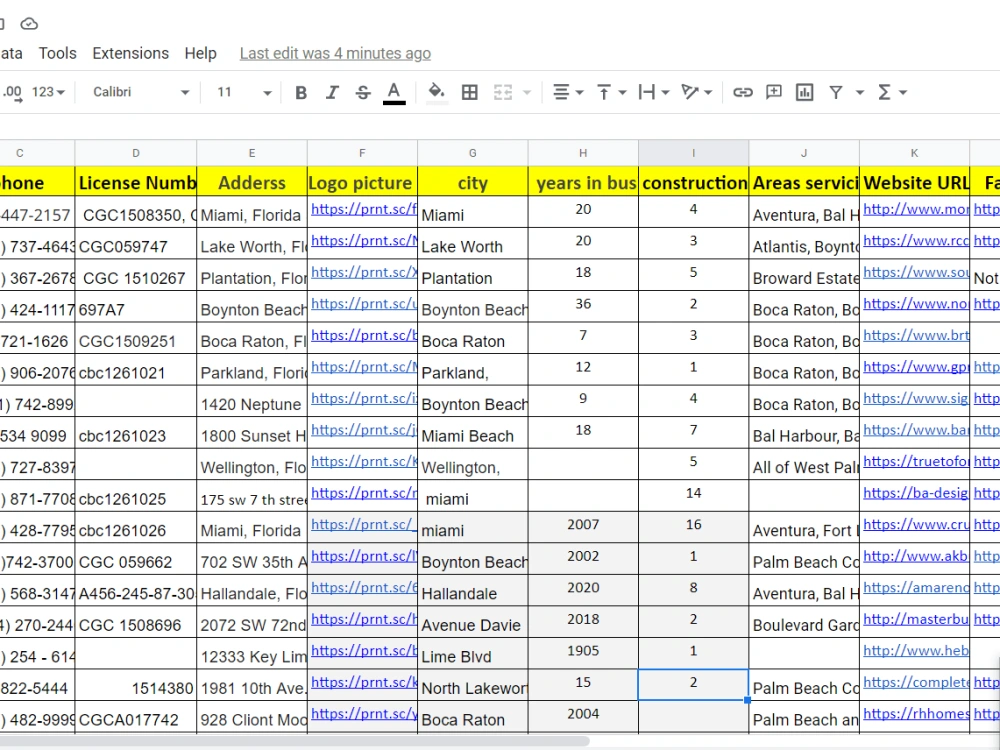Select column G header
This screenshot has width=1000, height=750.
(x=473, y=153)
